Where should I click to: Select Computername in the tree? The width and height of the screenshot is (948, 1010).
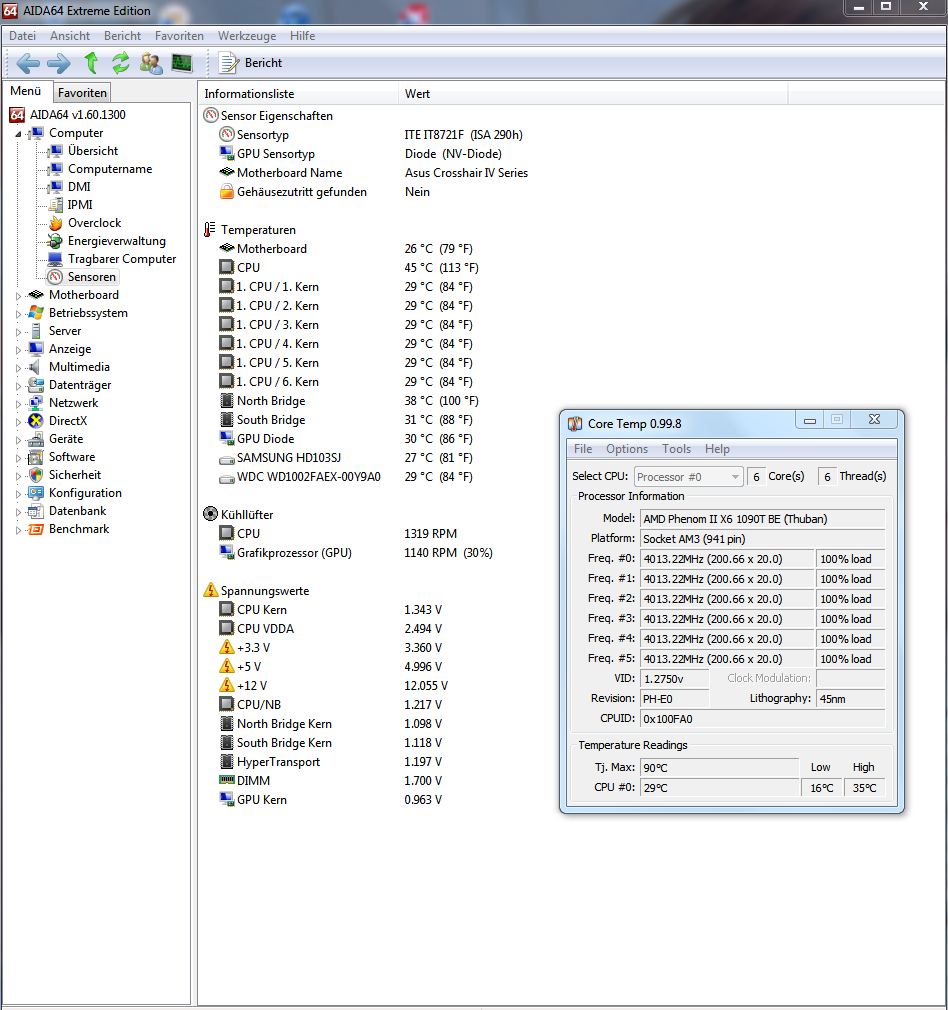coord(110,169)
